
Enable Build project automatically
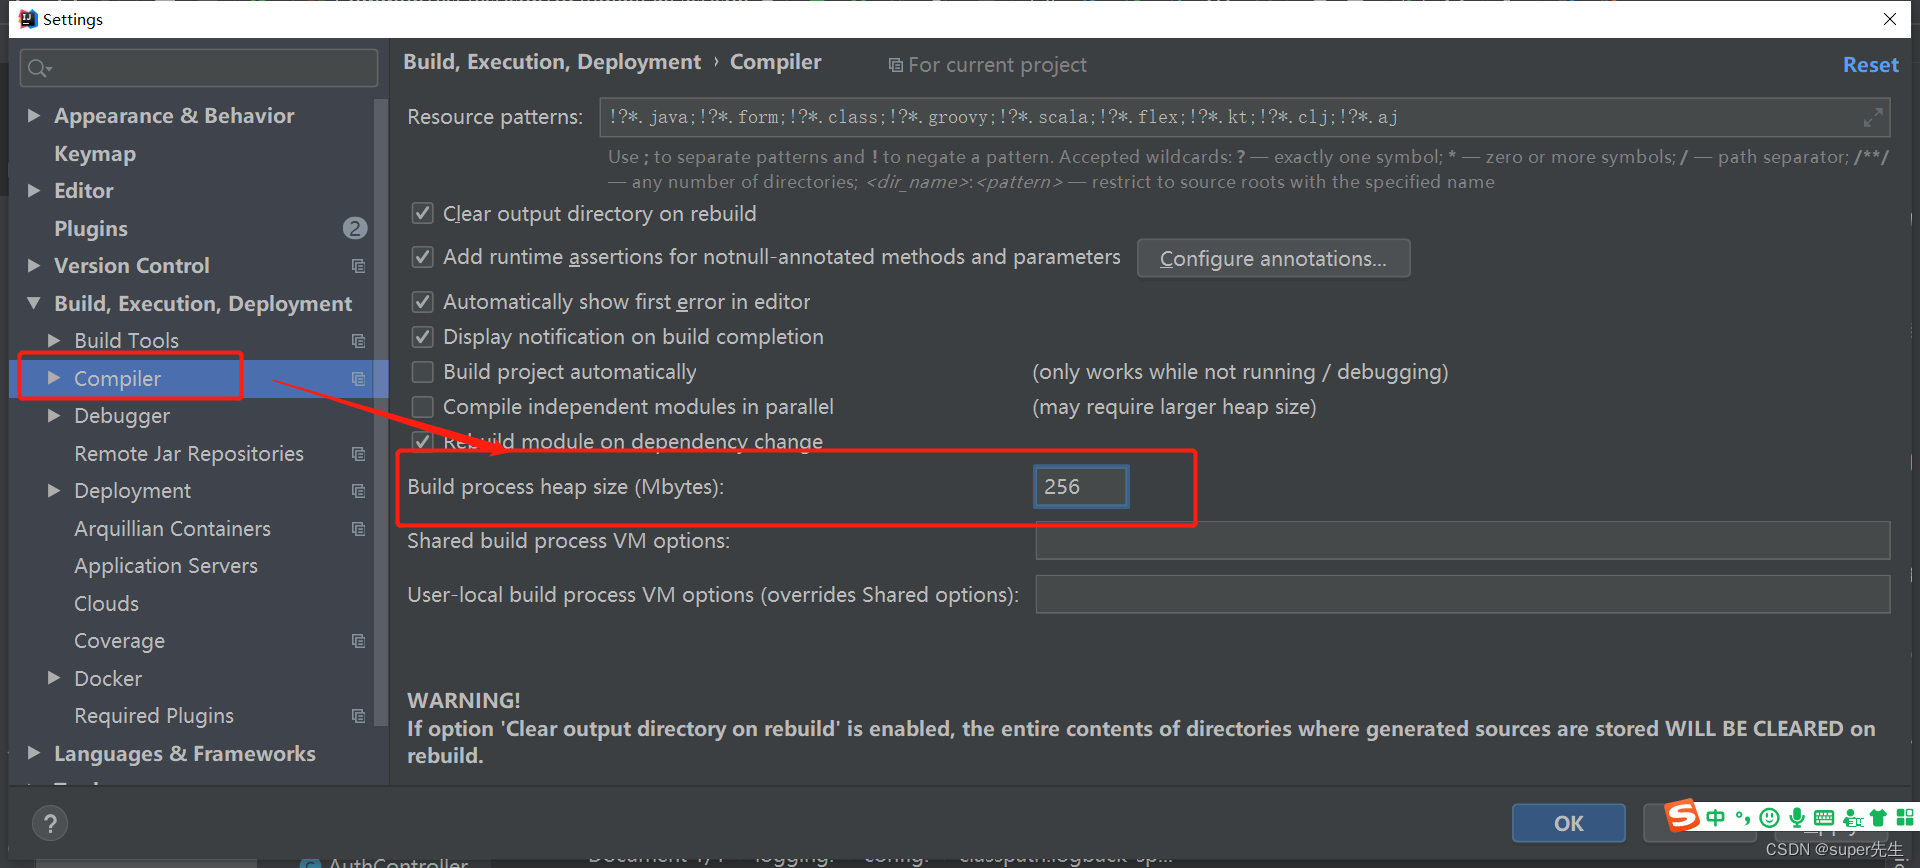423,372
